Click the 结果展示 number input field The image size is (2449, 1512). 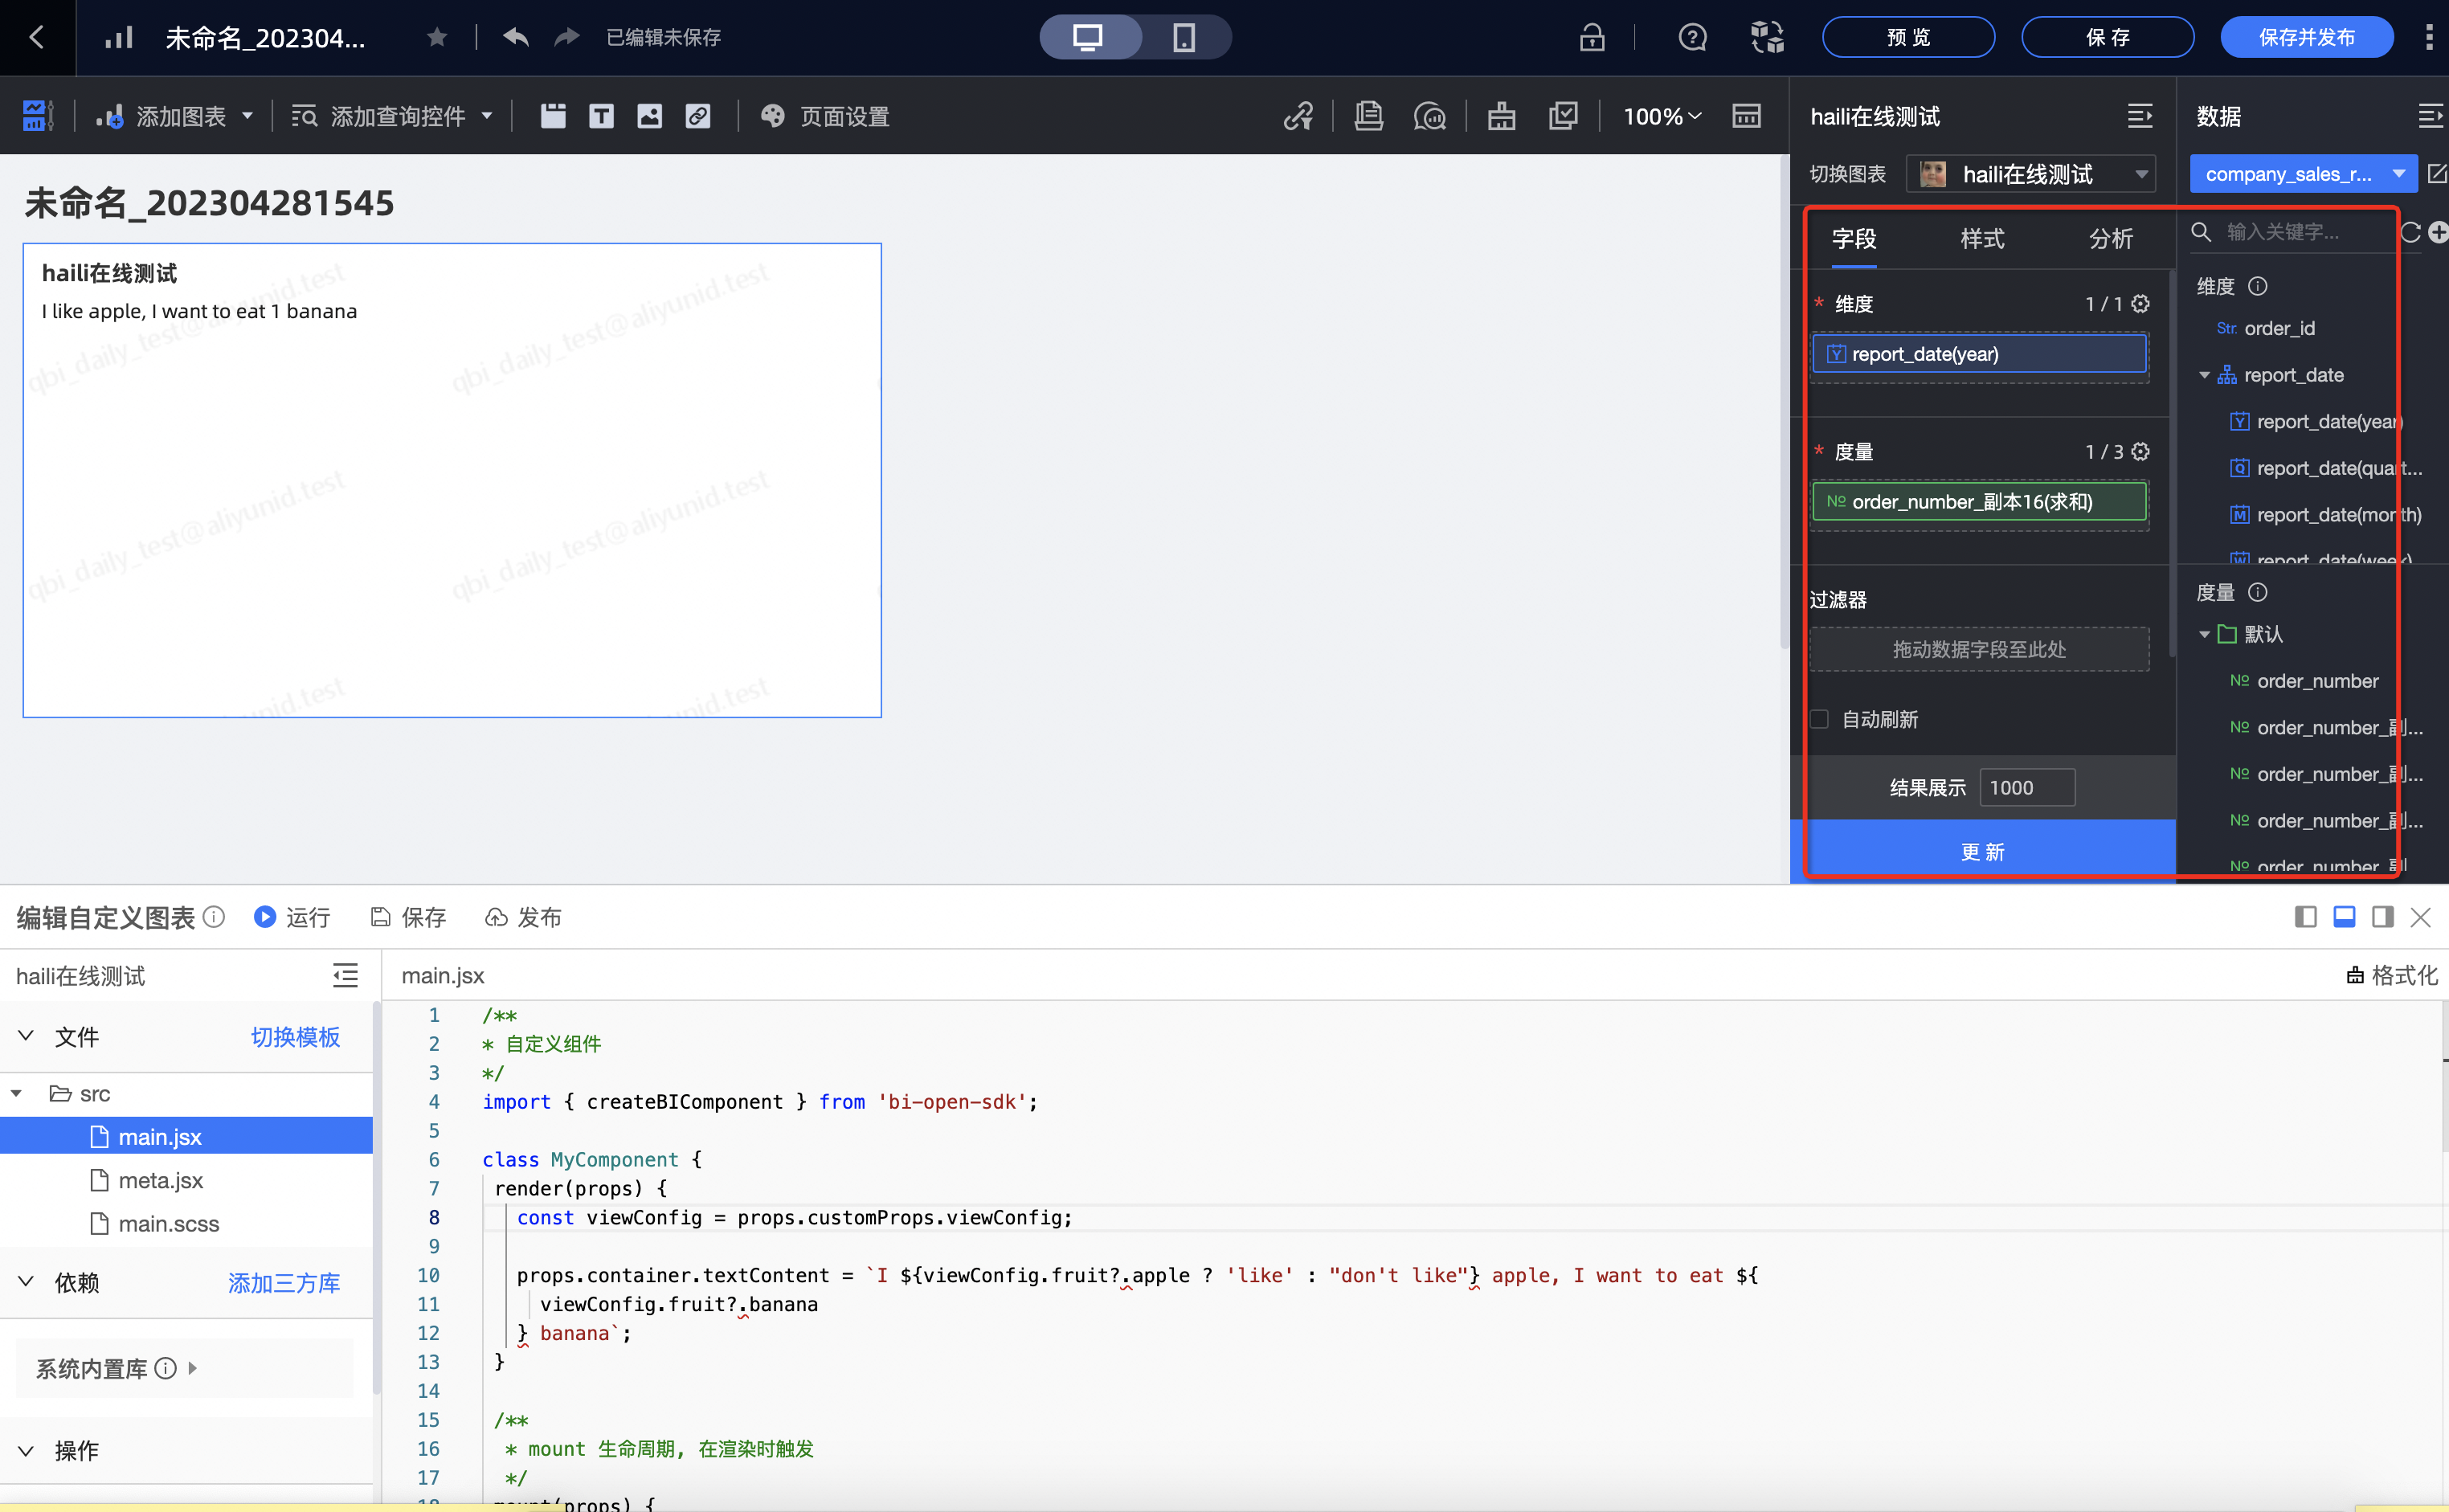point(2026,788)
